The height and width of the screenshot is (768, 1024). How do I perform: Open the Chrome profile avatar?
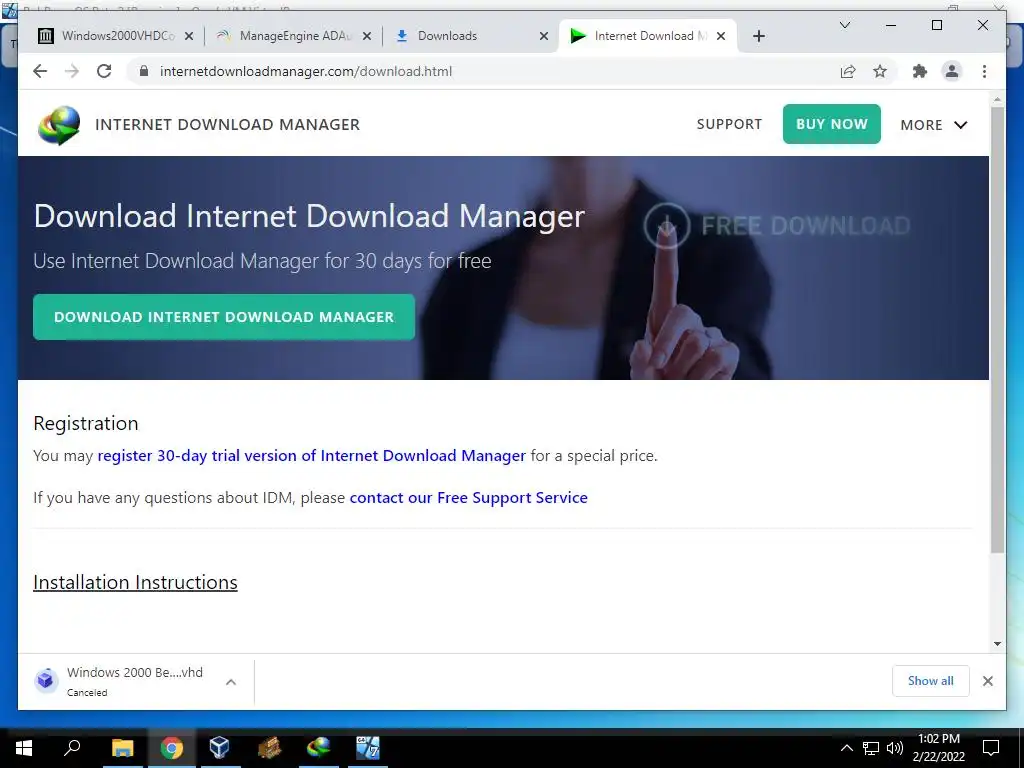click(952, 71)
